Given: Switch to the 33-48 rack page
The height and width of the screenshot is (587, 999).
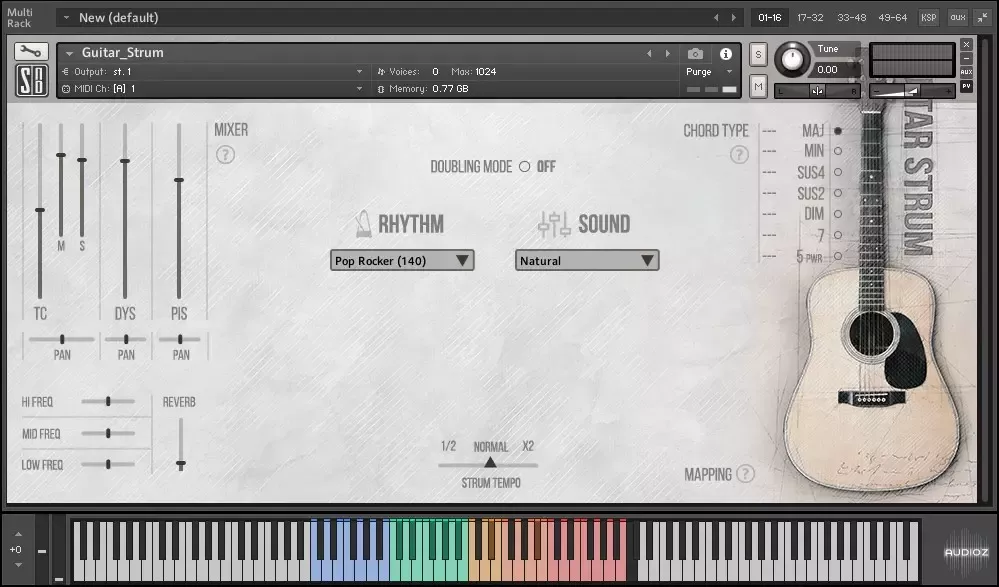Looking at the screenshot, I should (x=852, y=18).
